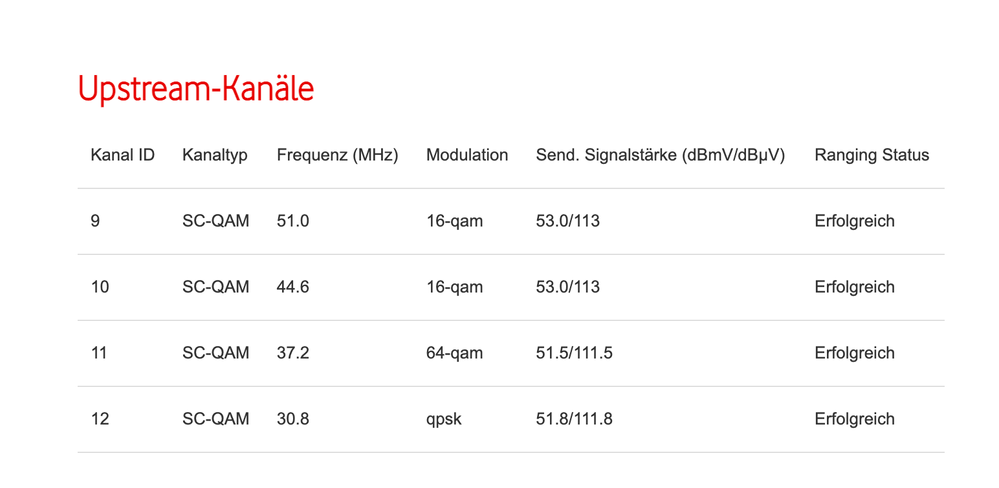This screenshot has width=999, height=488.
Task: Click the Kanal ID column header
Action: coord(122,155)
